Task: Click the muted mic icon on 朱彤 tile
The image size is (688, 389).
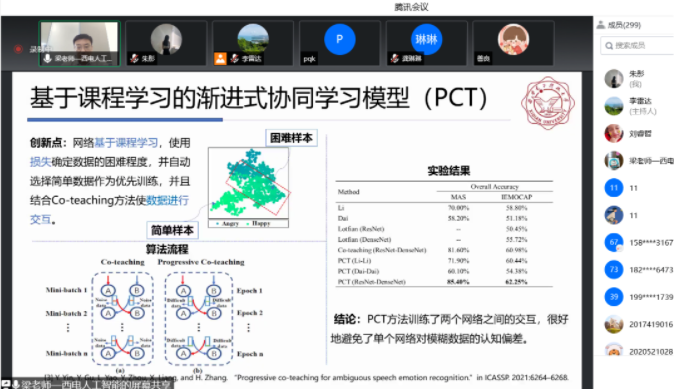Action: [134, 58]
